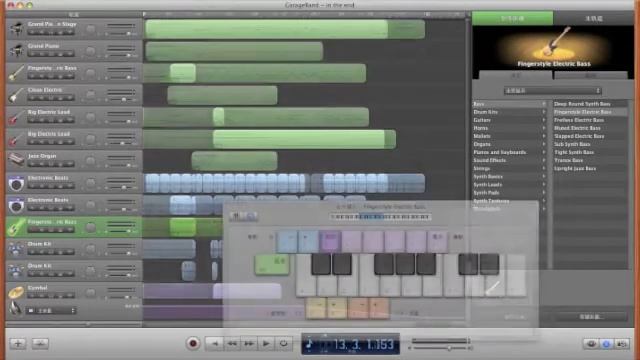The image size is (640, 360).
Task: Start recording with the red record button
Action: (193, 344)
